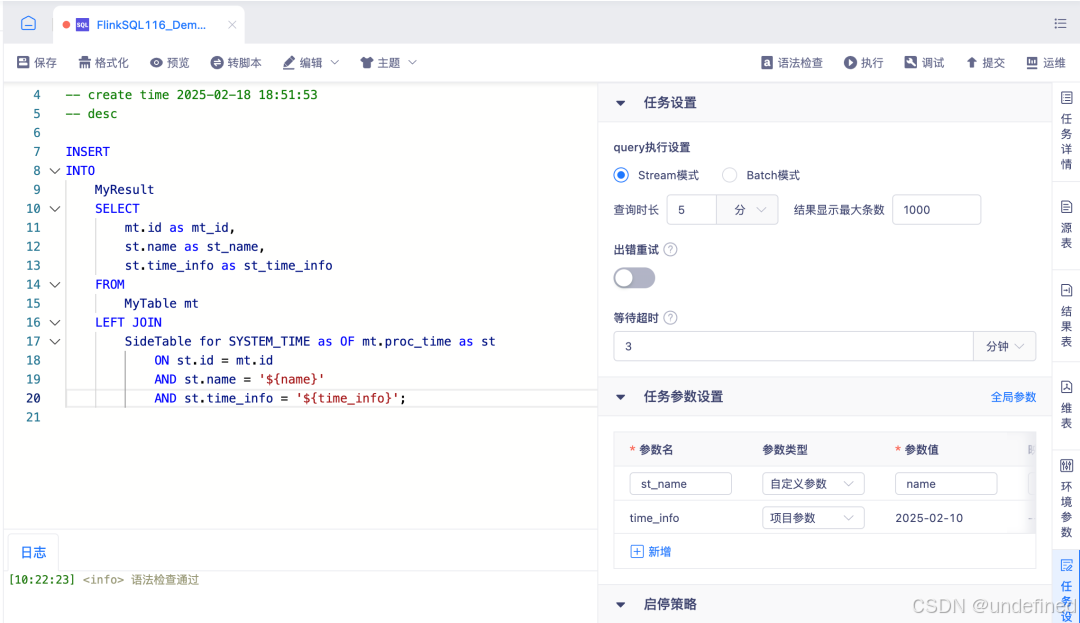Viewport: 1080px width, 623px height.
Task: Close the FlinkSQL116_Dem... tab
Action: coord(232,25)
